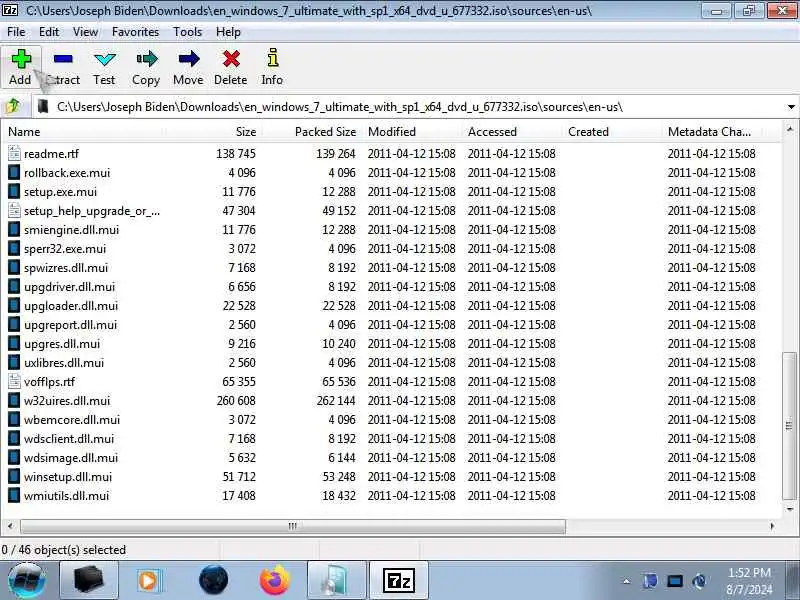Select sperr32.exe.mui file
This screenshot has width=800, height=600.
tap(65, 248)
